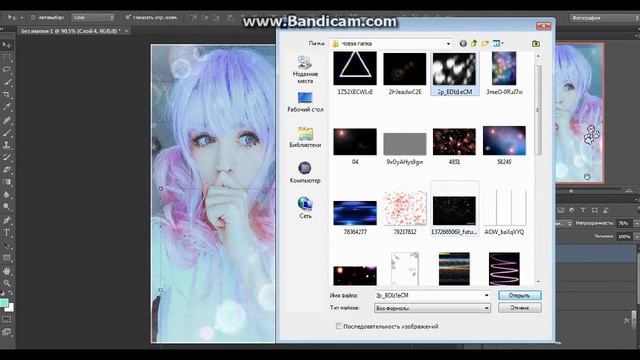Select the Path Selection tool
The height and width of the screenshot is (360, 640).
tap(7, 246)
